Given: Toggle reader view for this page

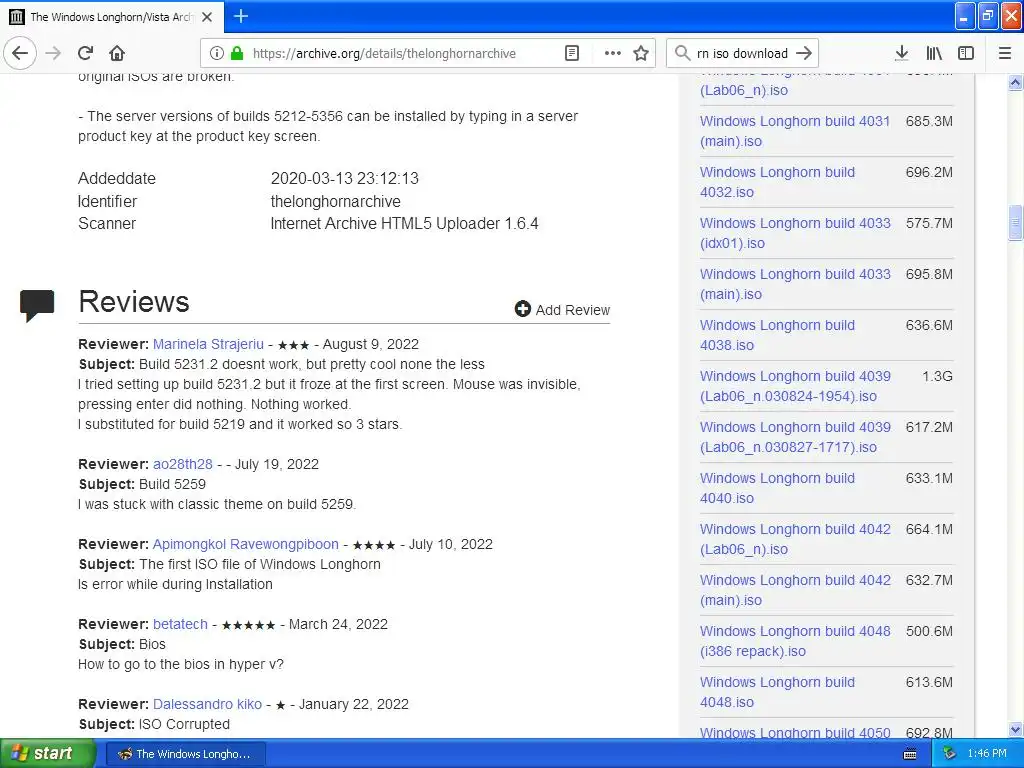Looking at the screenshot, I should tap(571, 54).
